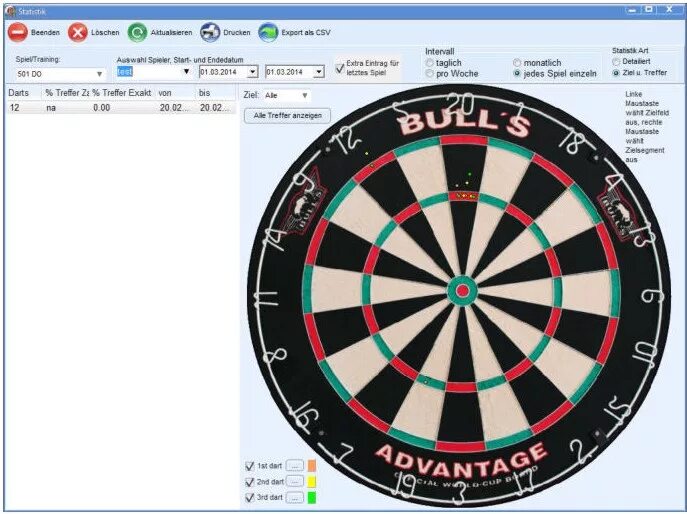Click Alle Treffer anzeigen button
This screenshot has width=687, height=514.
[287, 116]
